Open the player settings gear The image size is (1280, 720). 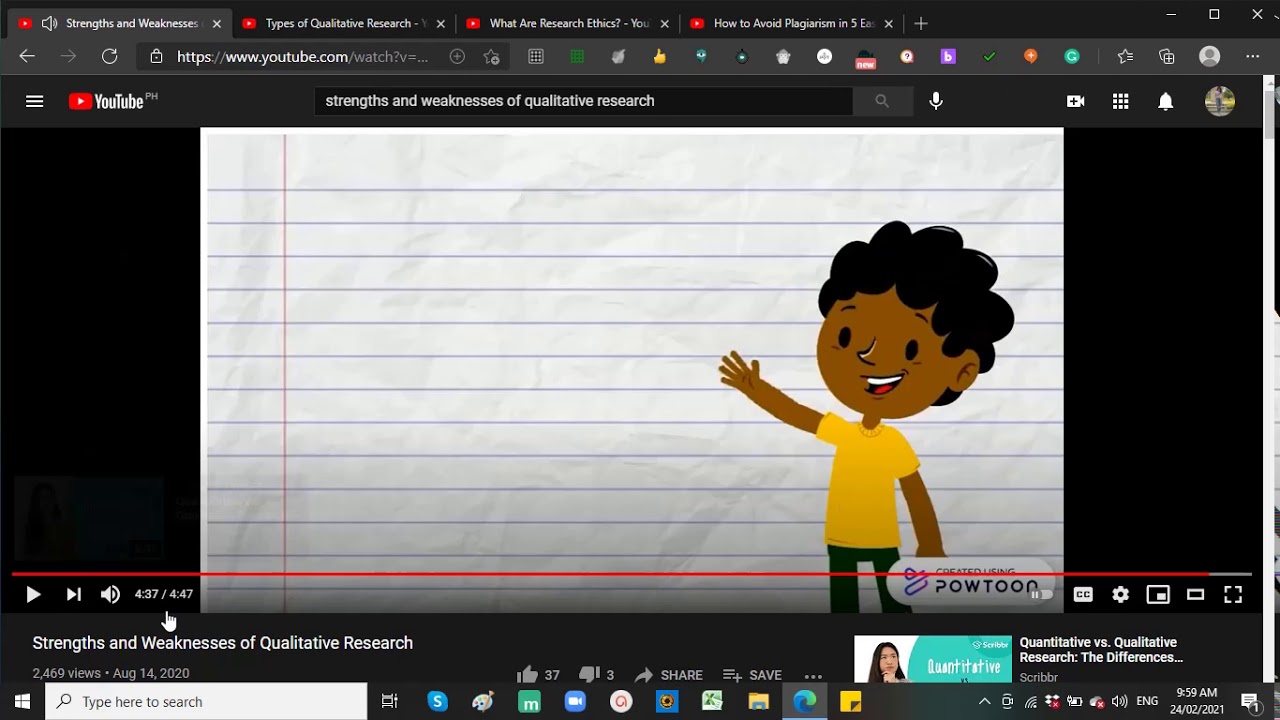[1120, 594]
